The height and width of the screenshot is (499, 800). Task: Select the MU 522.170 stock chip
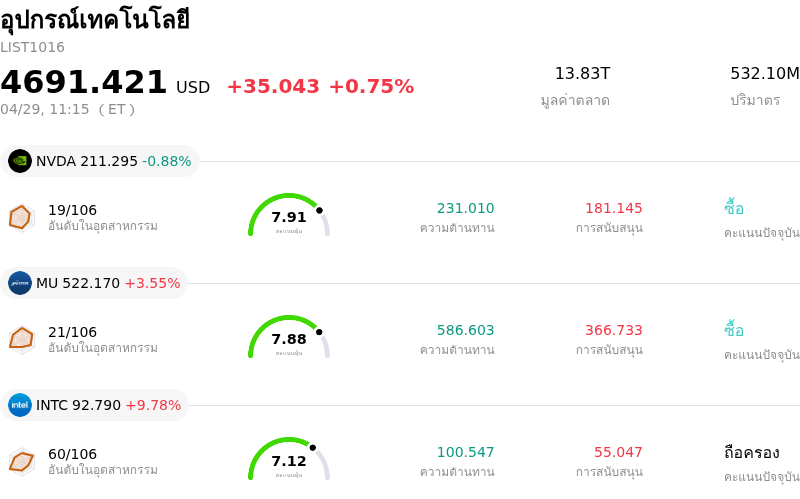point(95,283)
